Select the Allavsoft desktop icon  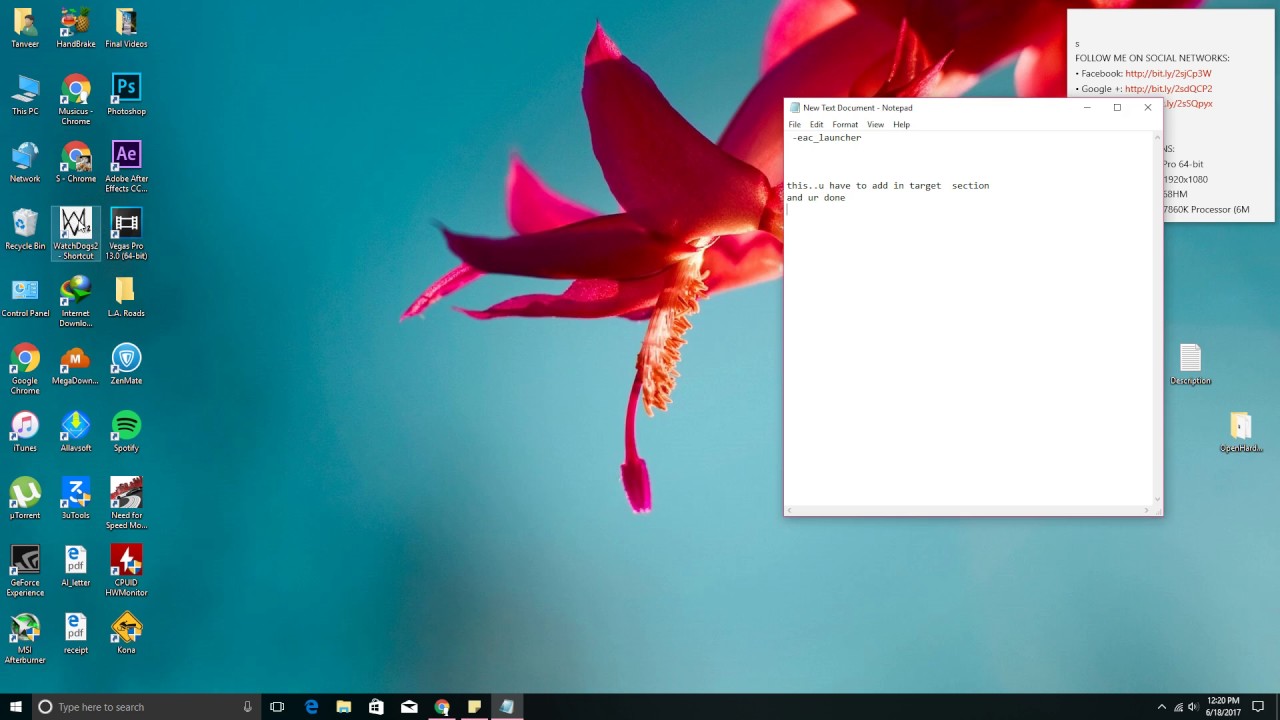pyautogui.click(x=76, y=431)
